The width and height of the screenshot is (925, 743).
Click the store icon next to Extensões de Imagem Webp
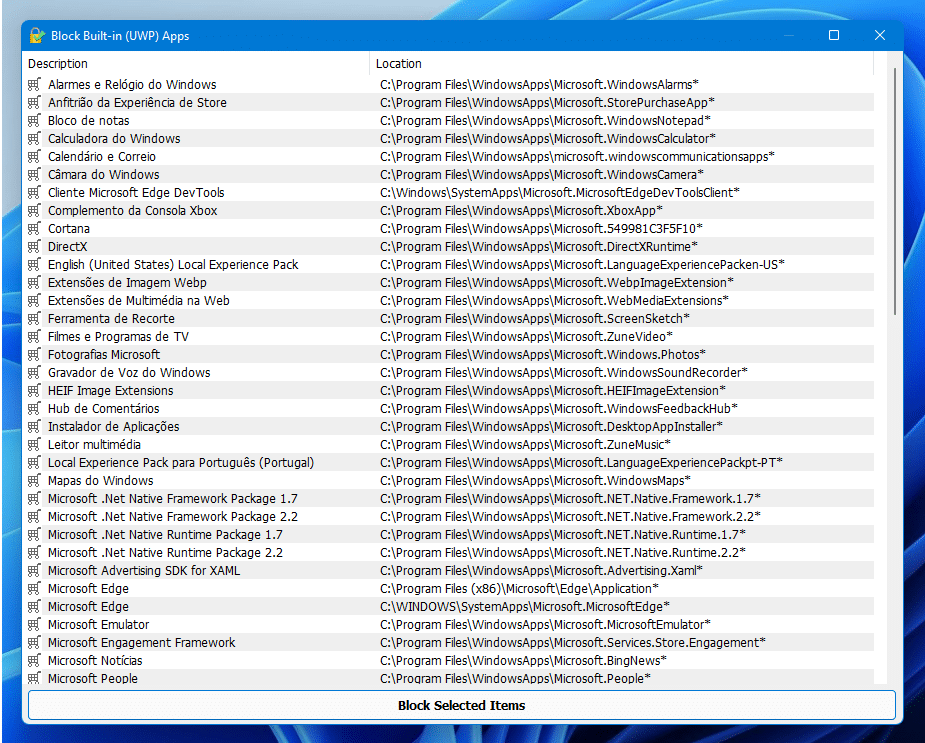click(34, 283)
